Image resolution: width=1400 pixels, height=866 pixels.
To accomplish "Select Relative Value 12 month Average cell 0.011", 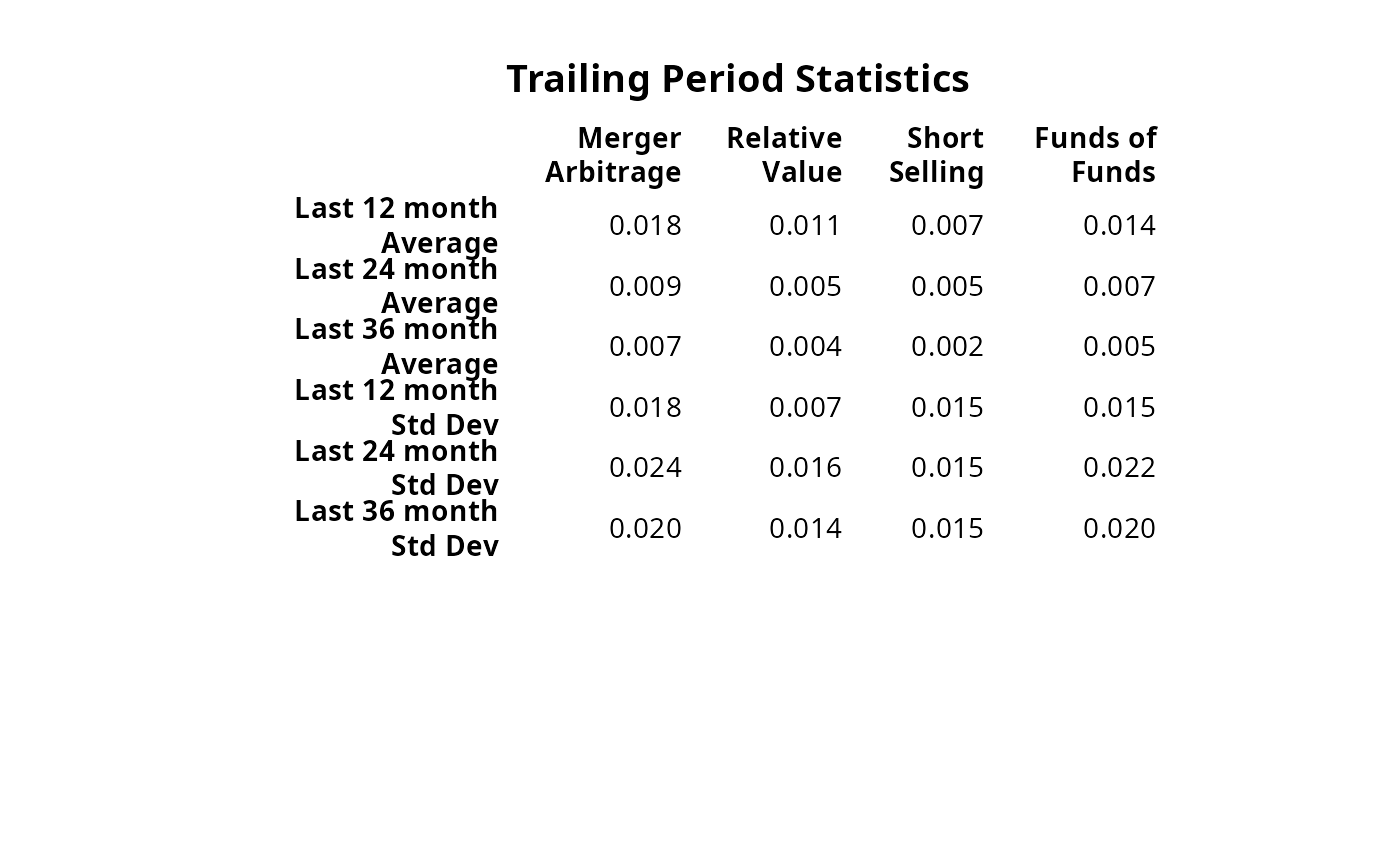I will (x=805, y=226).
